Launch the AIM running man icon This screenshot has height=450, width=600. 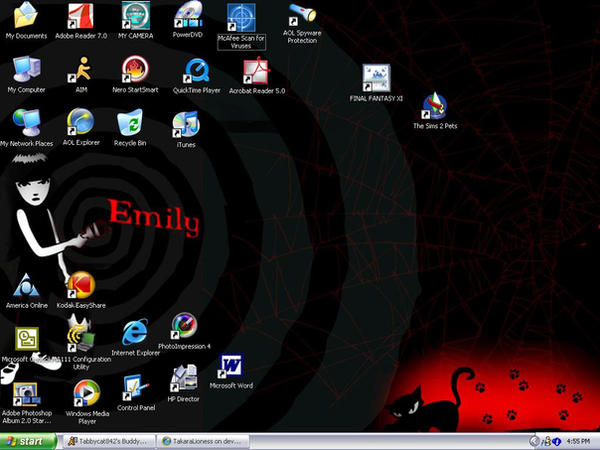[80, 70]
